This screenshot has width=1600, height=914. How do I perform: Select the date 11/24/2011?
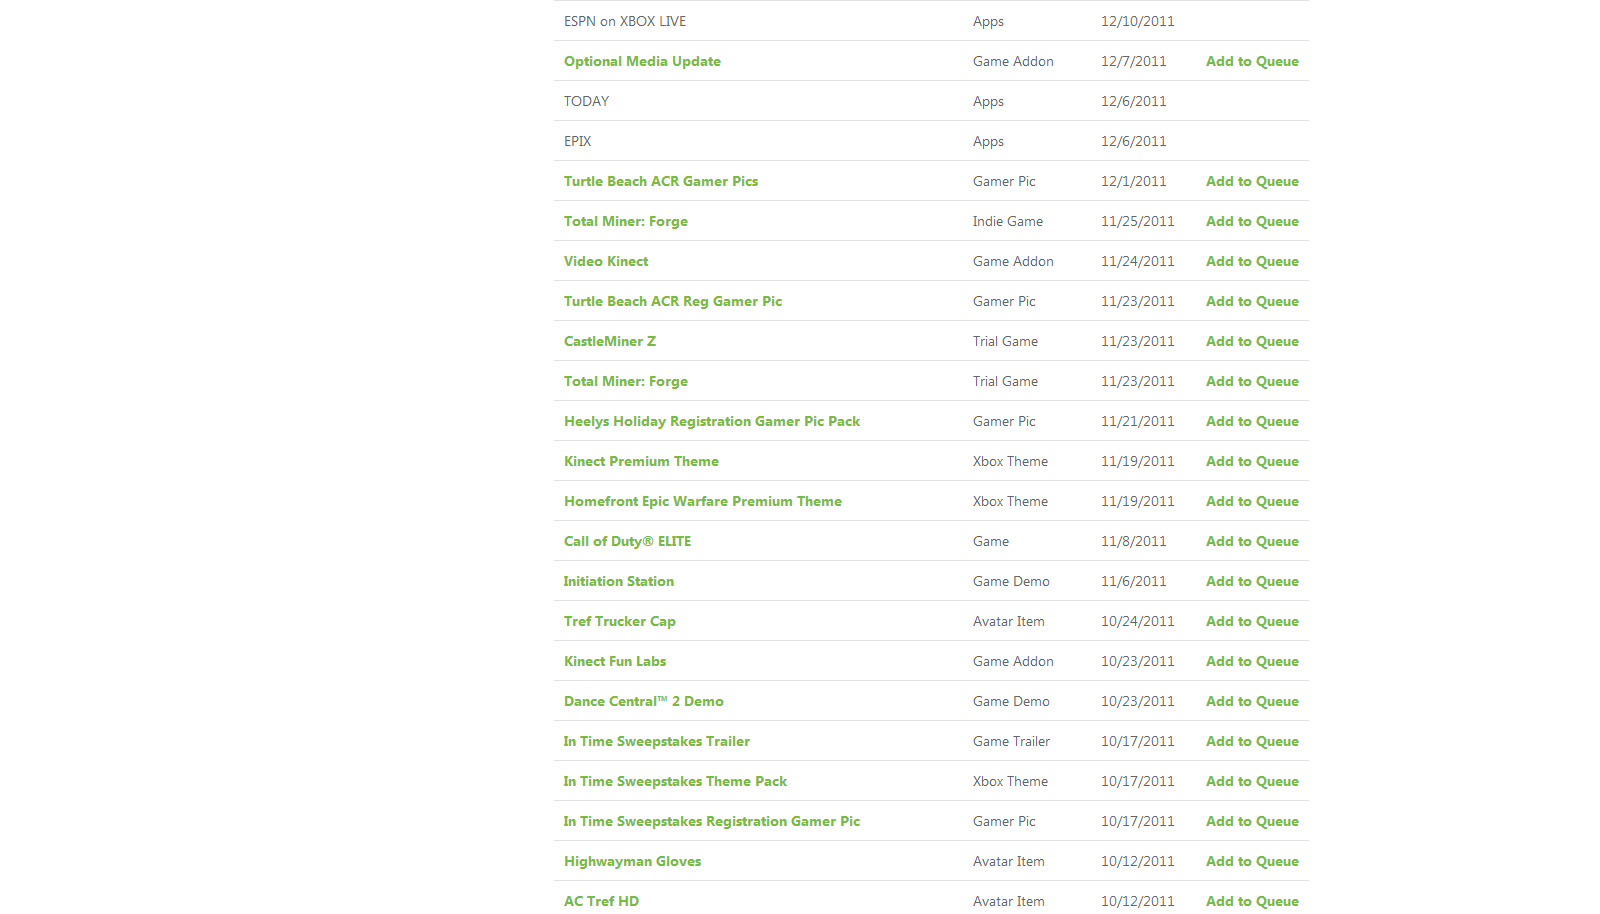click(1138, 261)
